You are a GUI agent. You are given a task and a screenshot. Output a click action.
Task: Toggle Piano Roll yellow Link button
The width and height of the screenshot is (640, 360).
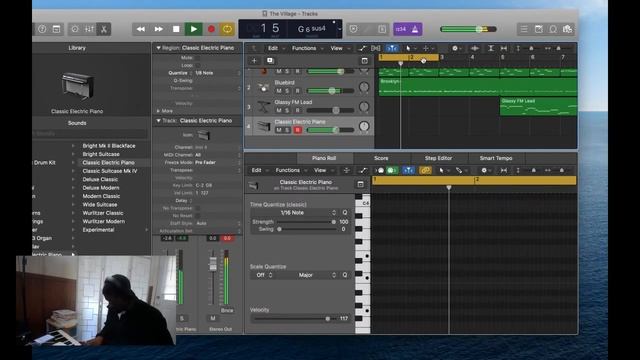point(425,171)
